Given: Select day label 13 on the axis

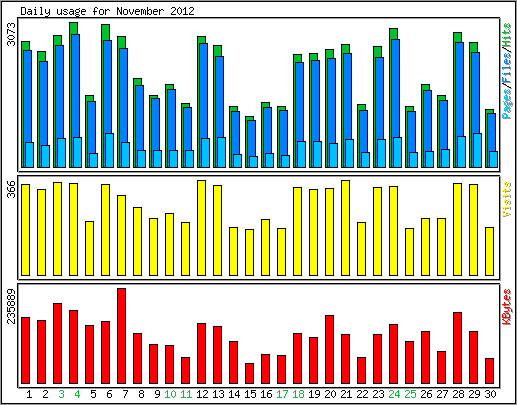Looking at the screenshot, I should (218, 394).
